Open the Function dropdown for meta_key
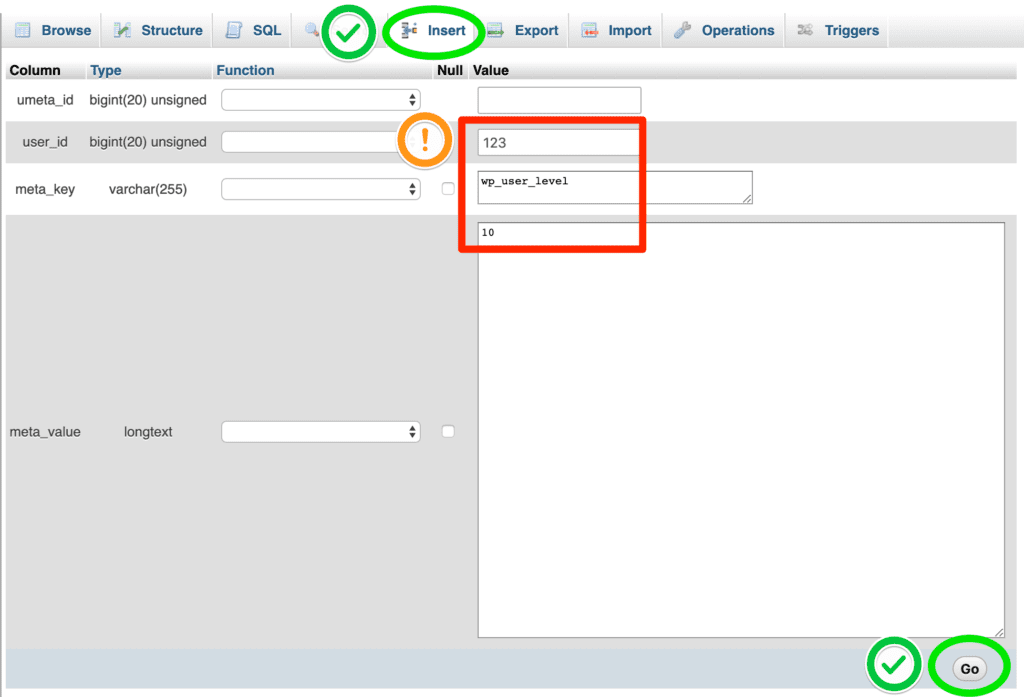Screen dimensions: 1024x697 320,189
